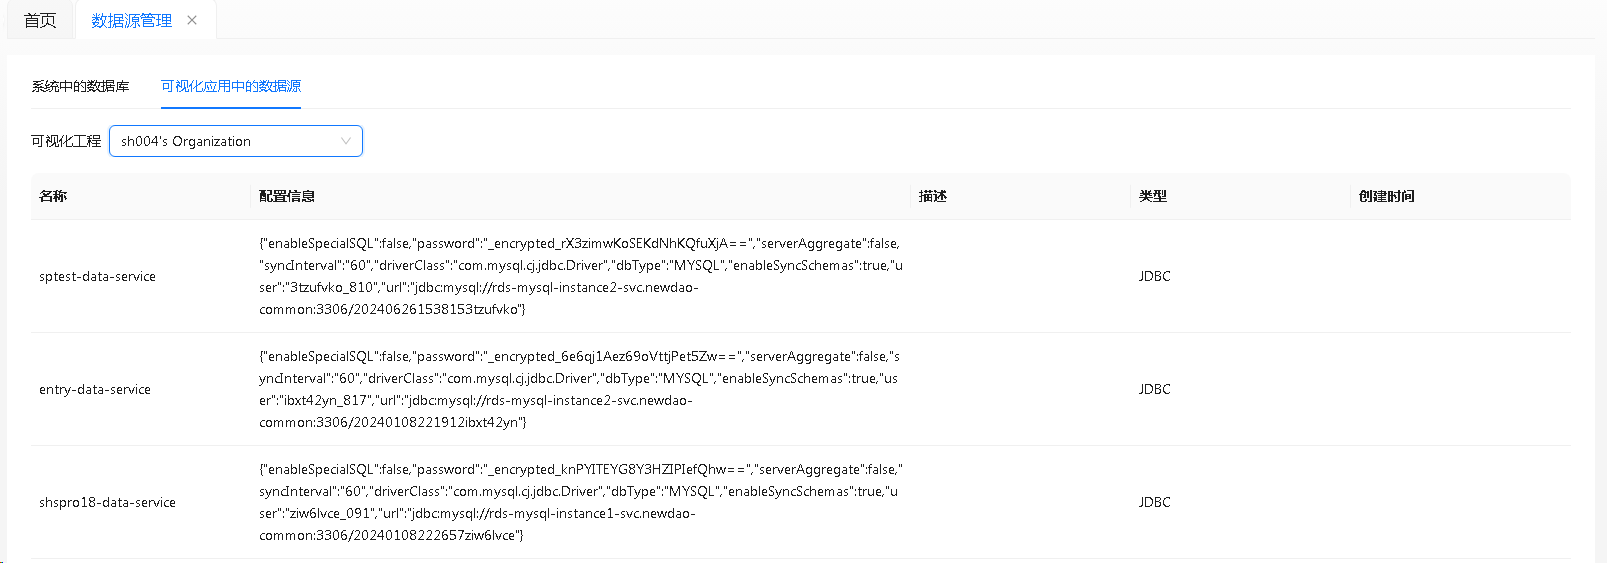Click the 类型 column header
Viewport: 1607px width, 563px height.
pos(1153,196)
